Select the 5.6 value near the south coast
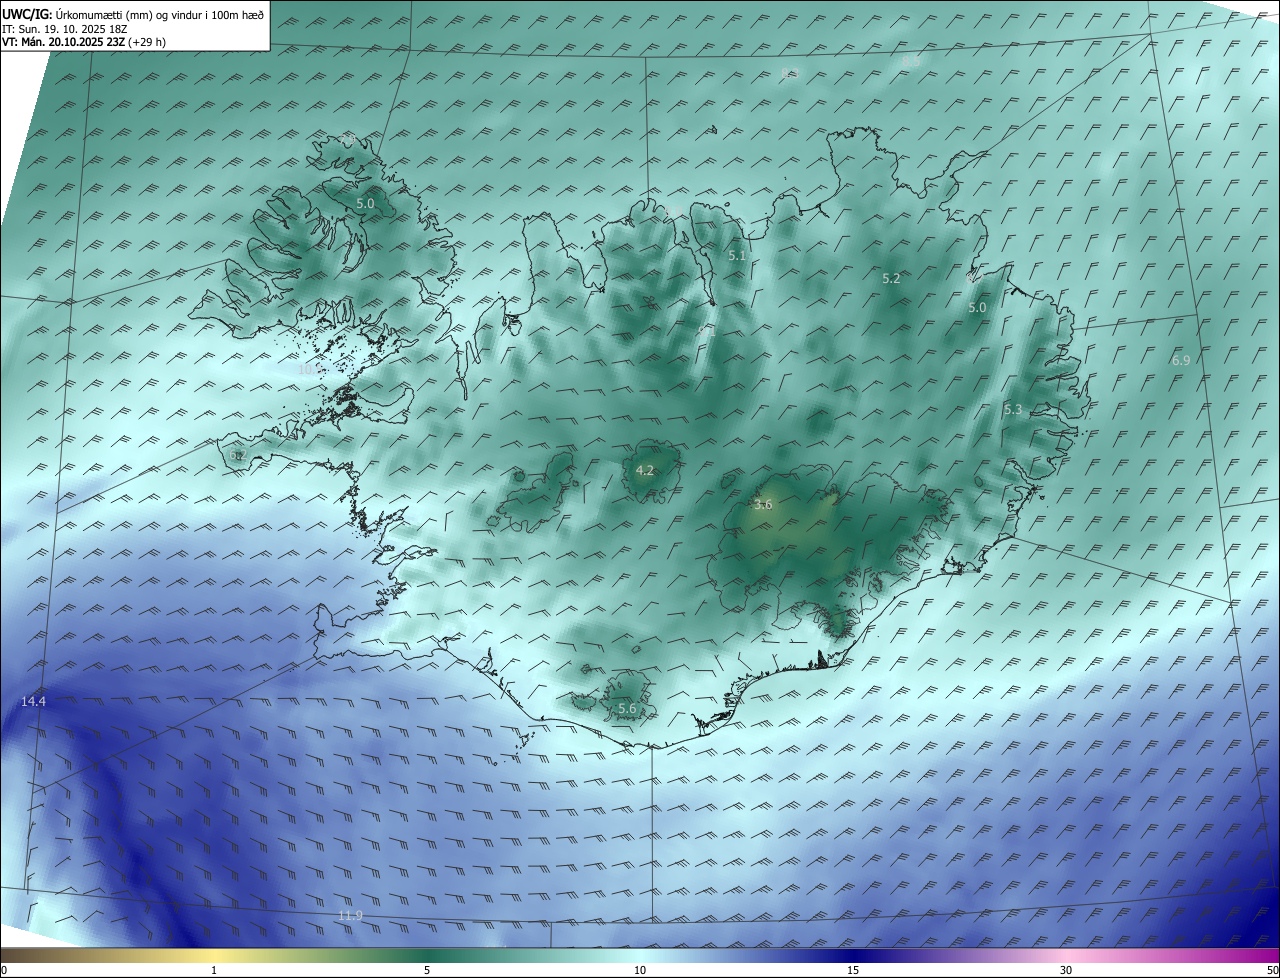 [x=627, y=708]
